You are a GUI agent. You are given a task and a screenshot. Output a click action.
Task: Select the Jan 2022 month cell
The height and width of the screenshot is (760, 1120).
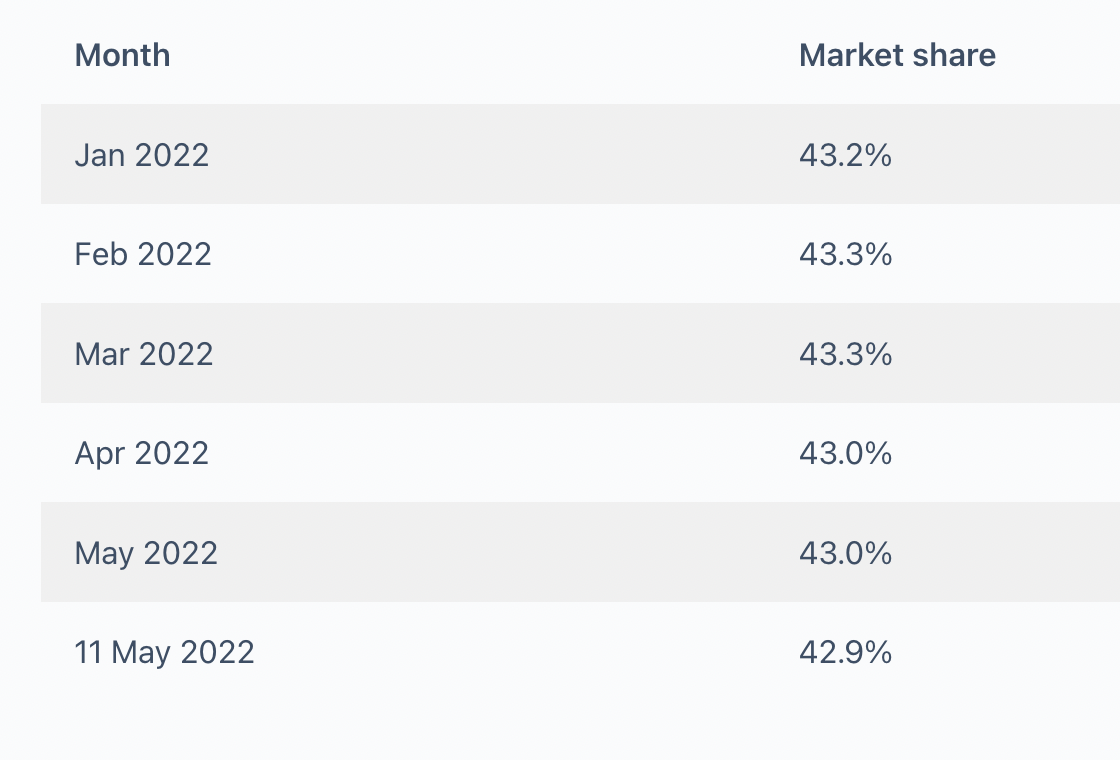coord(142,155)
